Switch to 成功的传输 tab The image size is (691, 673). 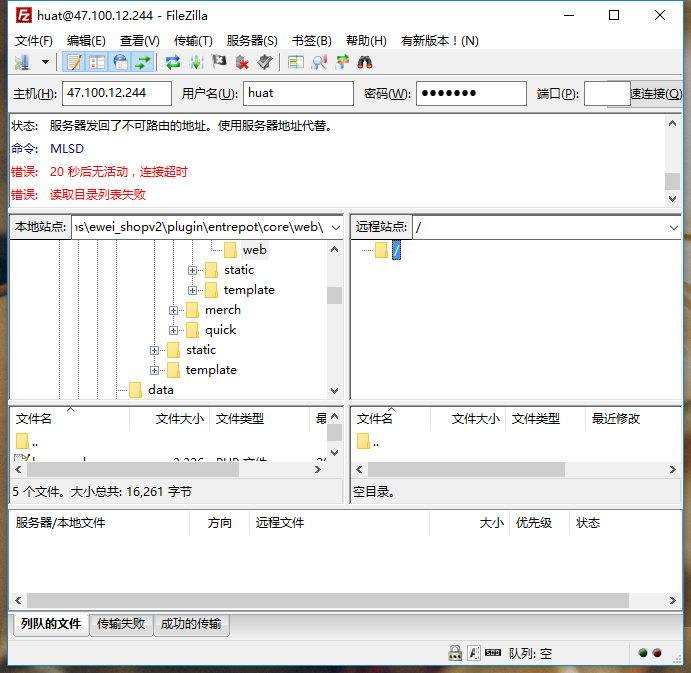[x=191, y=624]
